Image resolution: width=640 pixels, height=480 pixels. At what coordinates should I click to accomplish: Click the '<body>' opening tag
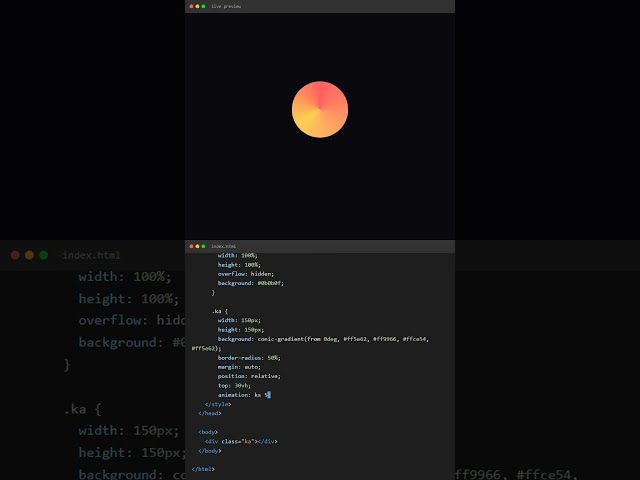coord(208,432)
